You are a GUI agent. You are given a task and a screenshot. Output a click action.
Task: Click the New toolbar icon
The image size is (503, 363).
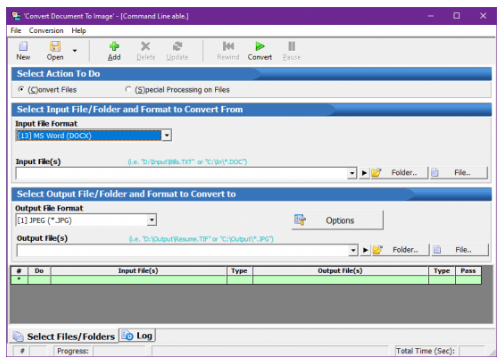(23, 51)
